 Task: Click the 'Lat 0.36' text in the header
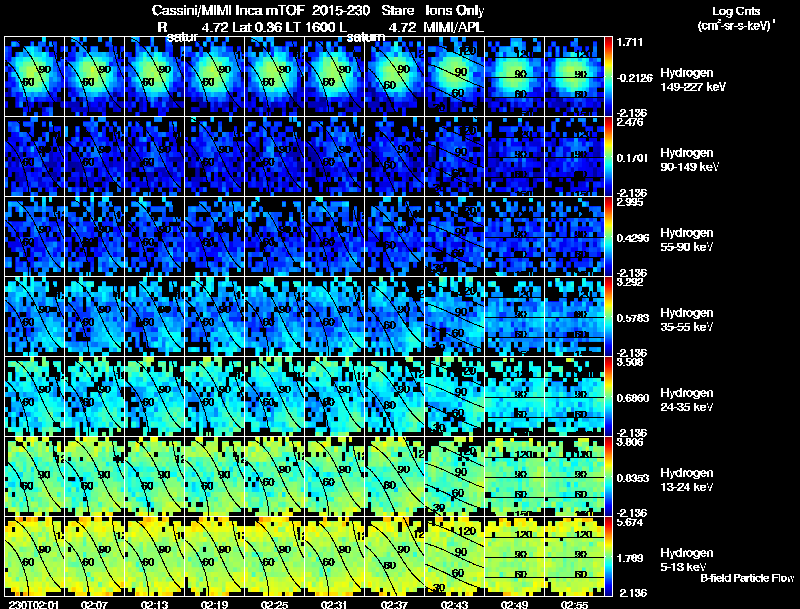(x=256, y=27)
